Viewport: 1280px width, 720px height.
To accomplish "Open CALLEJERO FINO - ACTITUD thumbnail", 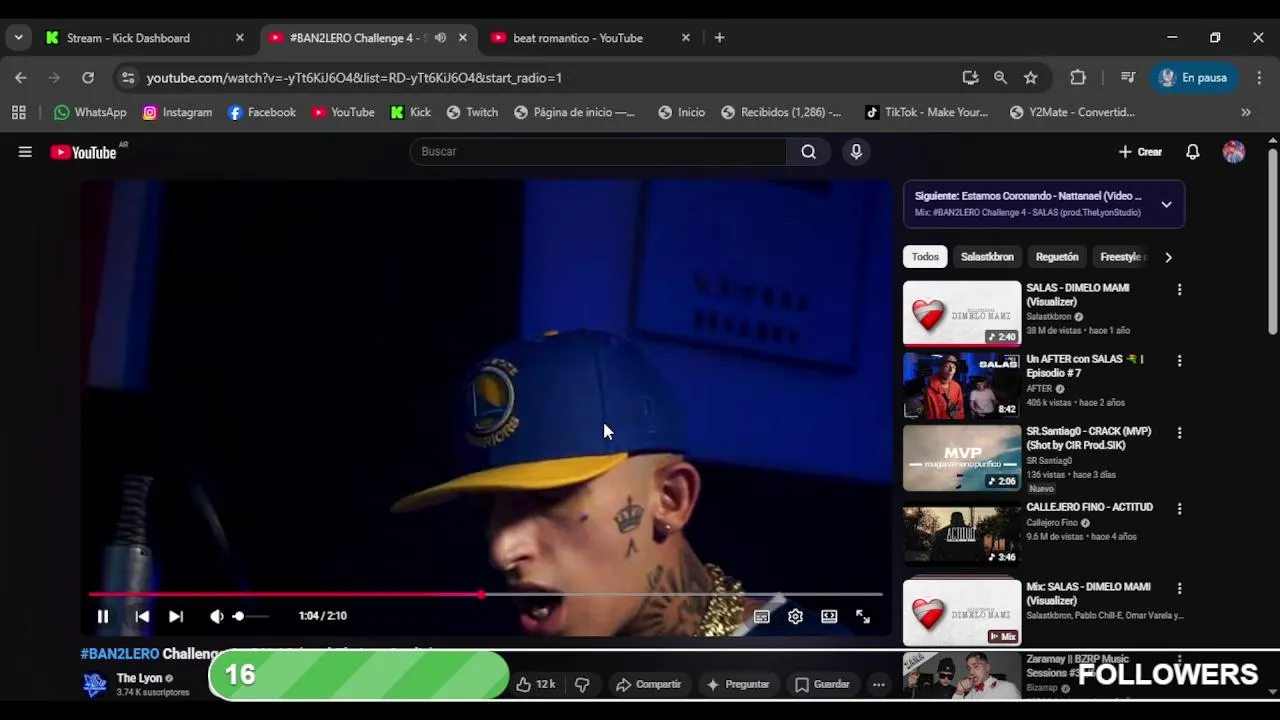I will (962, 534).
